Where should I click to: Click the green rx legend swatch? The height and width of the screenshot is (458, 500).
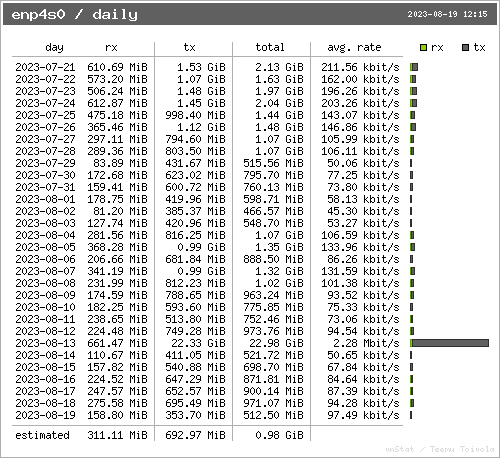(x=423, y=48)
